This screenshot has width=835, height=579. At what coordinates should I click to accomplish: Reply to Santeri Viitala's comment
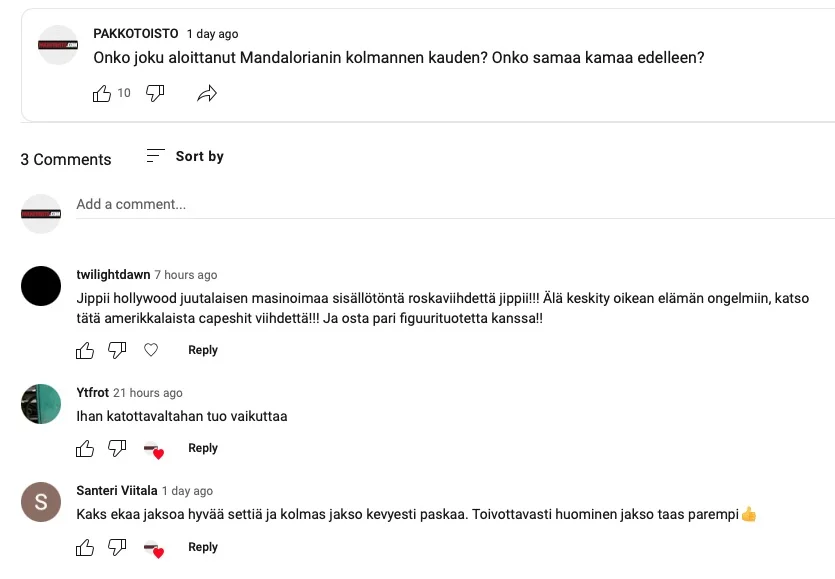pos(203,547)
